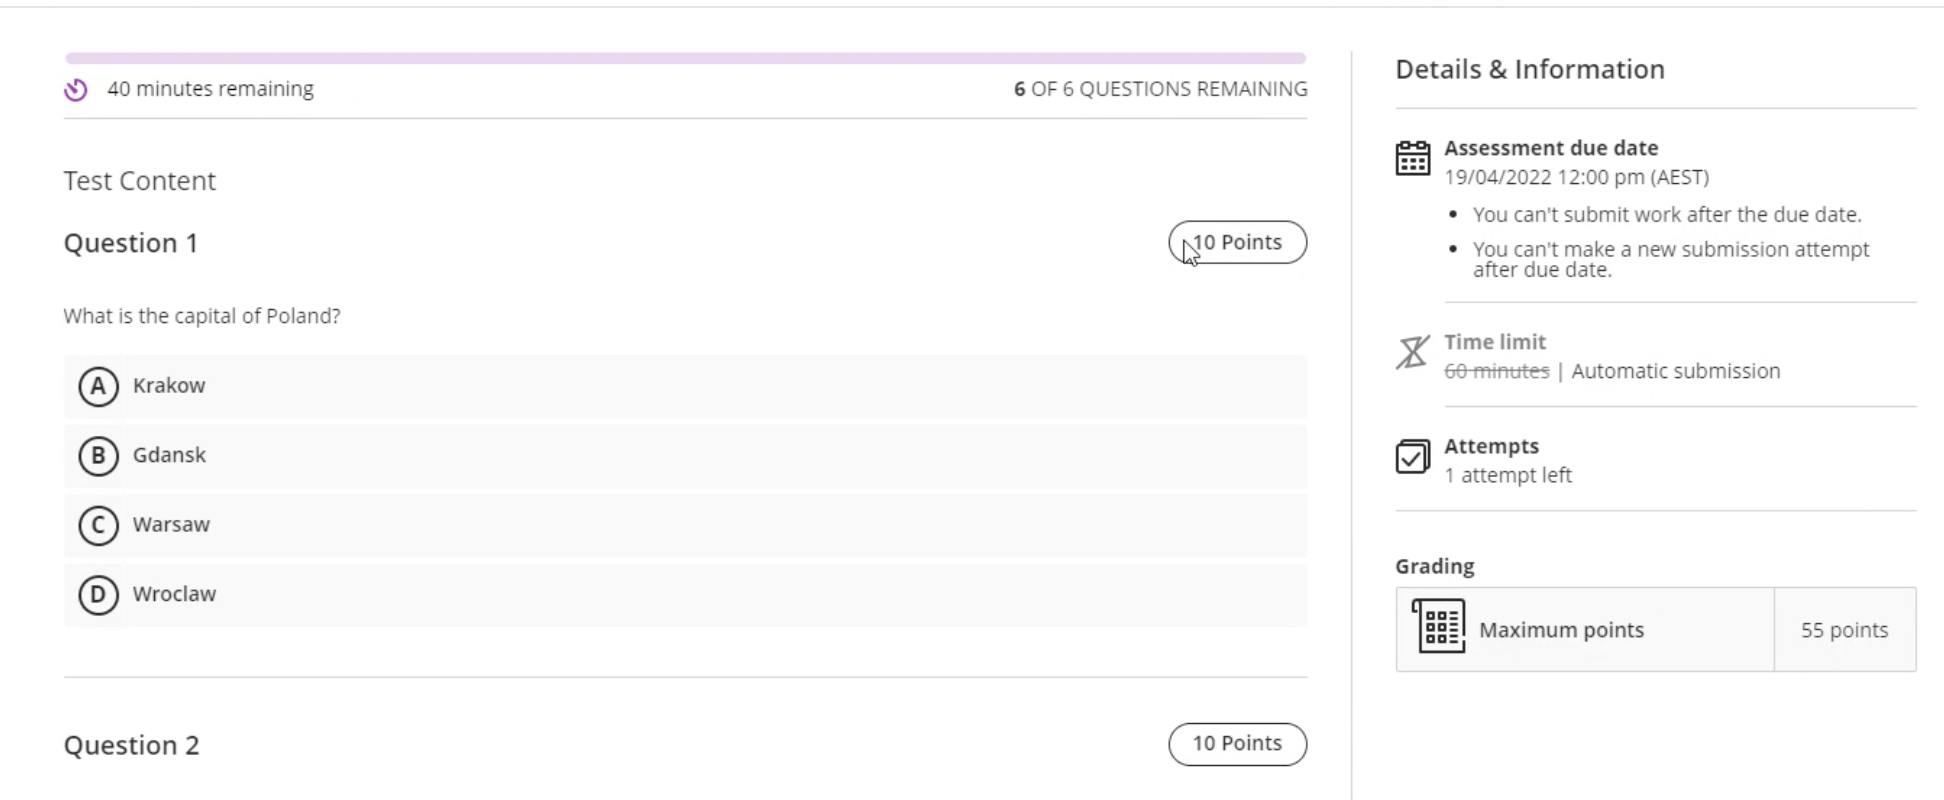
Task: Click the Warsaw answer row
Action: click(686, 525)
